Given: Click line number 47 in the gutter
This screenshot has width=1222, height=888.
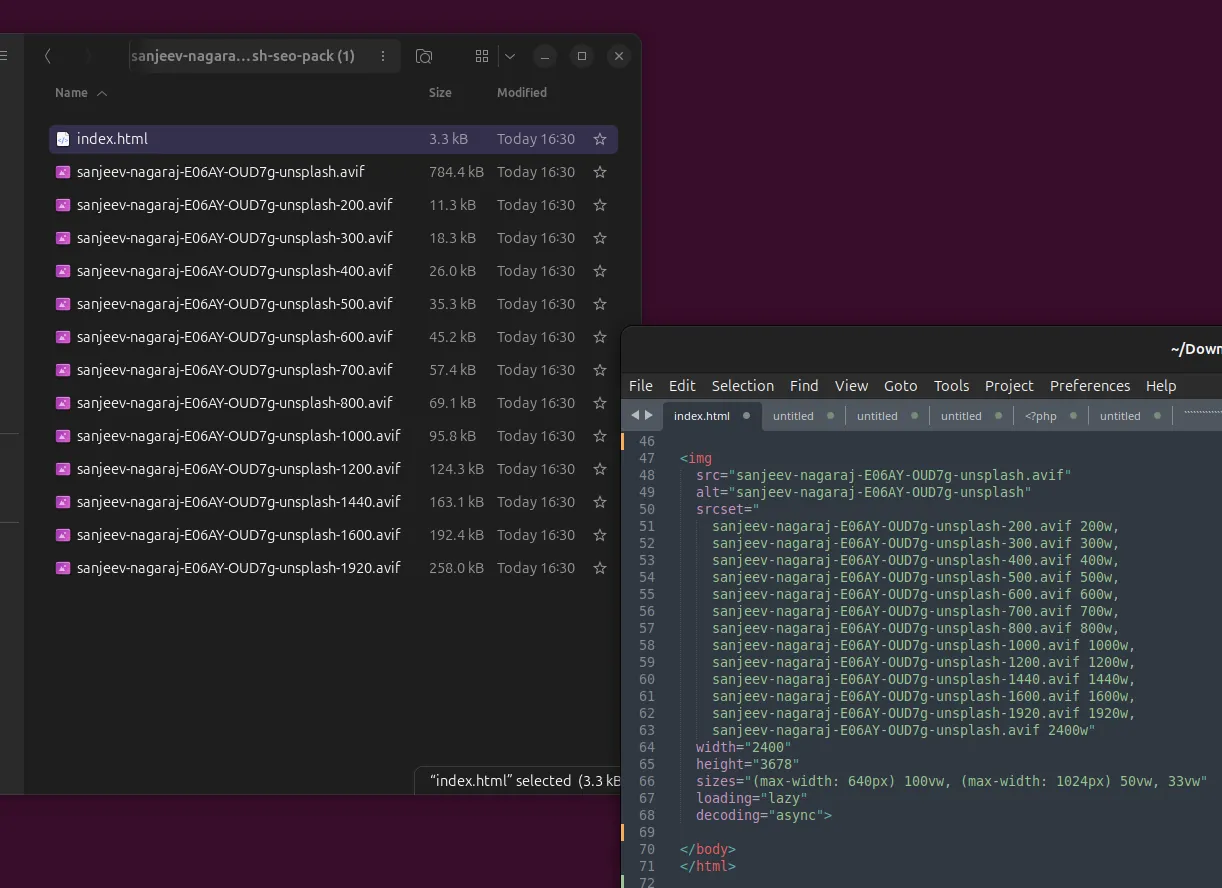Looking at the screenshot, I should 646,458.
